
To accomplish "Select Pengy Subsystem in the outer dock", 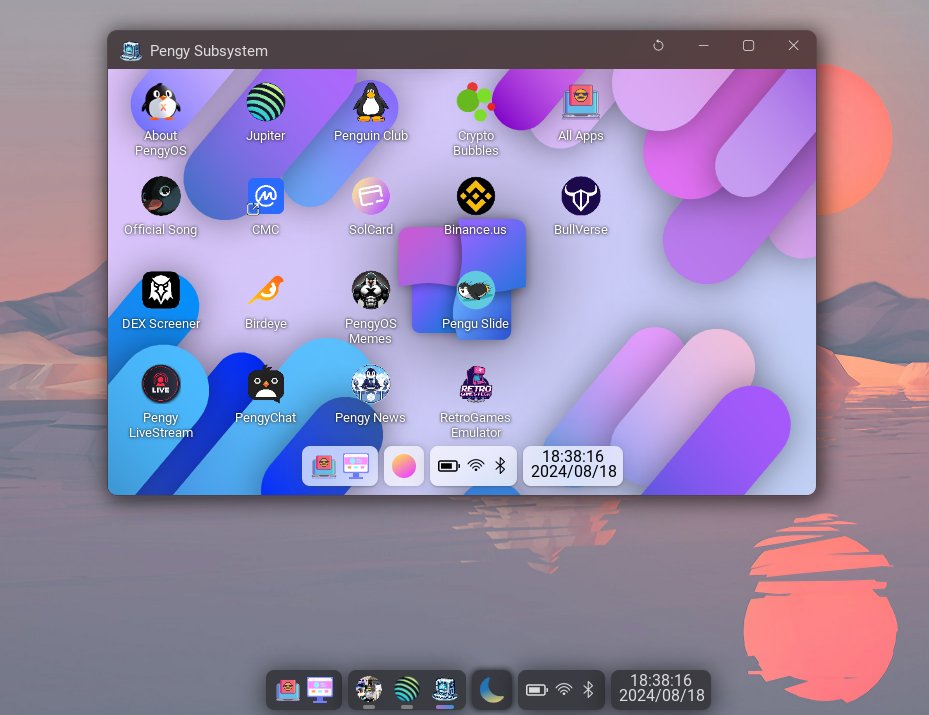I will (x=445, y=690).
